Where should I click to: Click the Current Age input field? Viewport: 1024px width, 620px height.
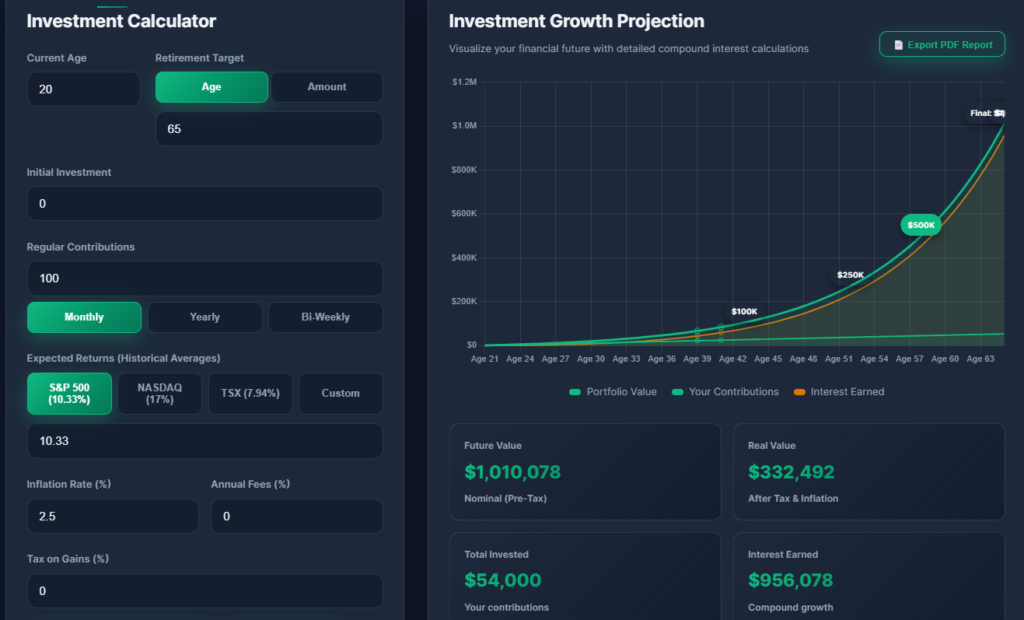click(84, 89)
